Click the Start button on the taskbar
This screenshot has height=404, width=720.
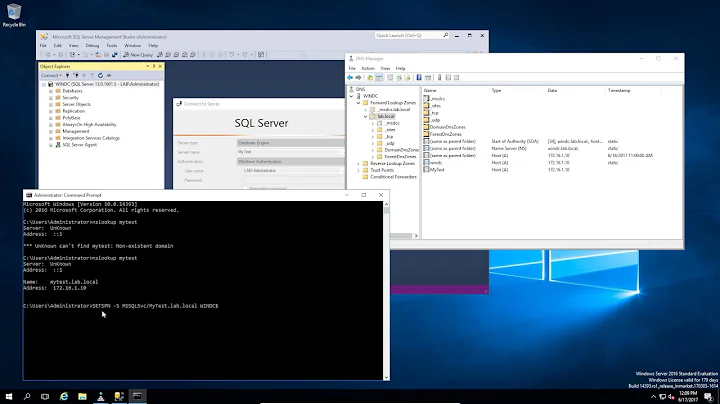point(9,396)
